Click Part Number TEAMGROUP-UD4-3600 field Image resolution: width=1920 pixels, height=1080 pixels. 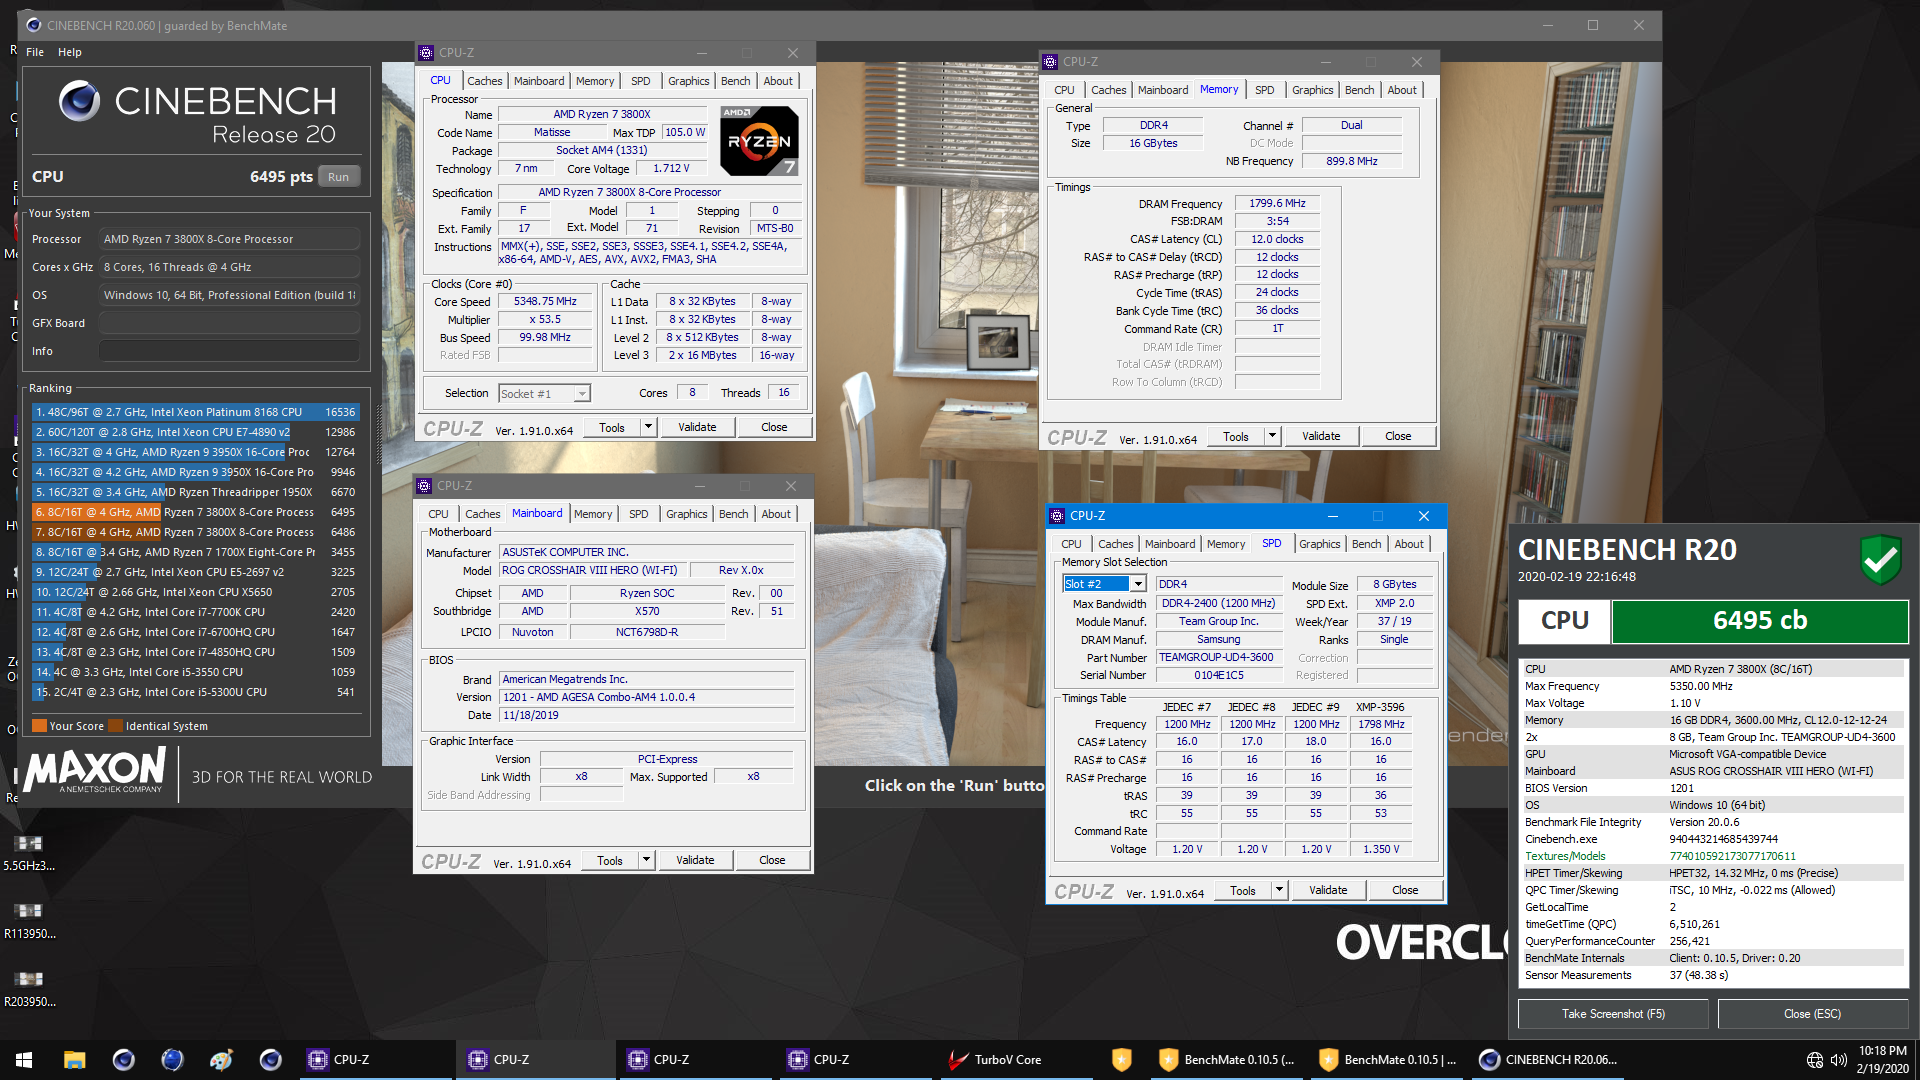pyautogui.click(x=1218, y=657)
